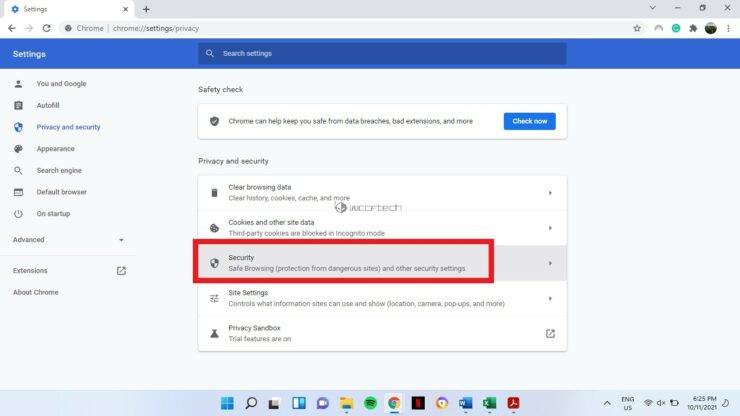Click the arrow on Clear browsing data row
The height and width of the screenshot is (416, 740).
pyautogui.click(x=550, y=193)
